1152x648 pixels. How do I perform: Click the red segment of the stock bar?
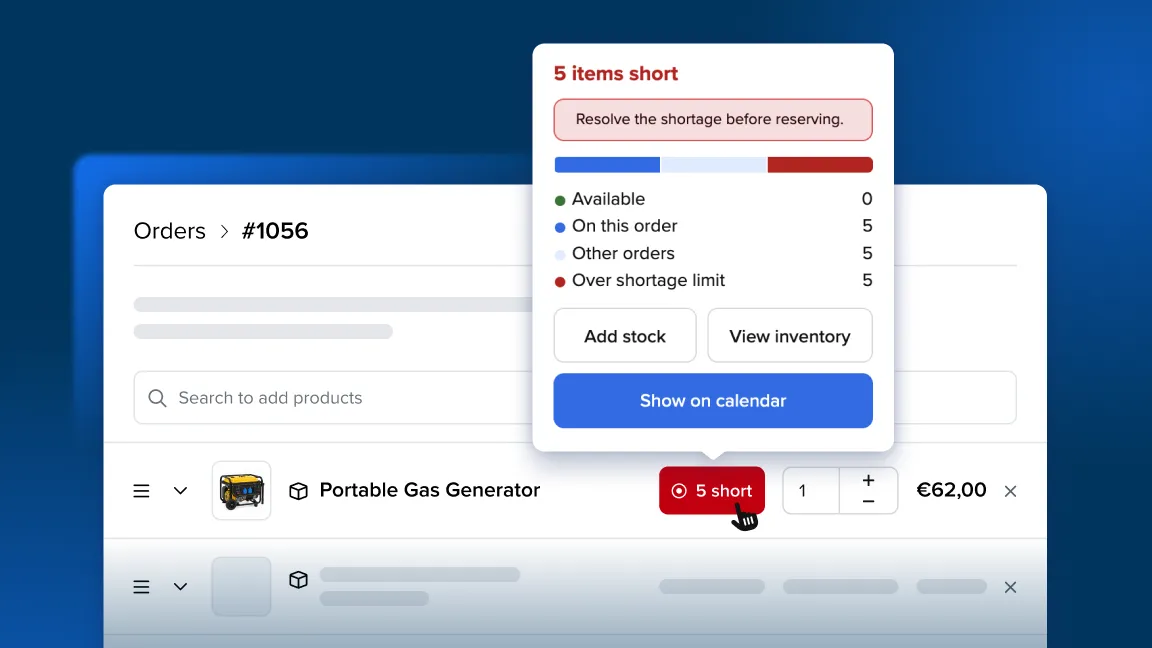click(x=820, y=165)
